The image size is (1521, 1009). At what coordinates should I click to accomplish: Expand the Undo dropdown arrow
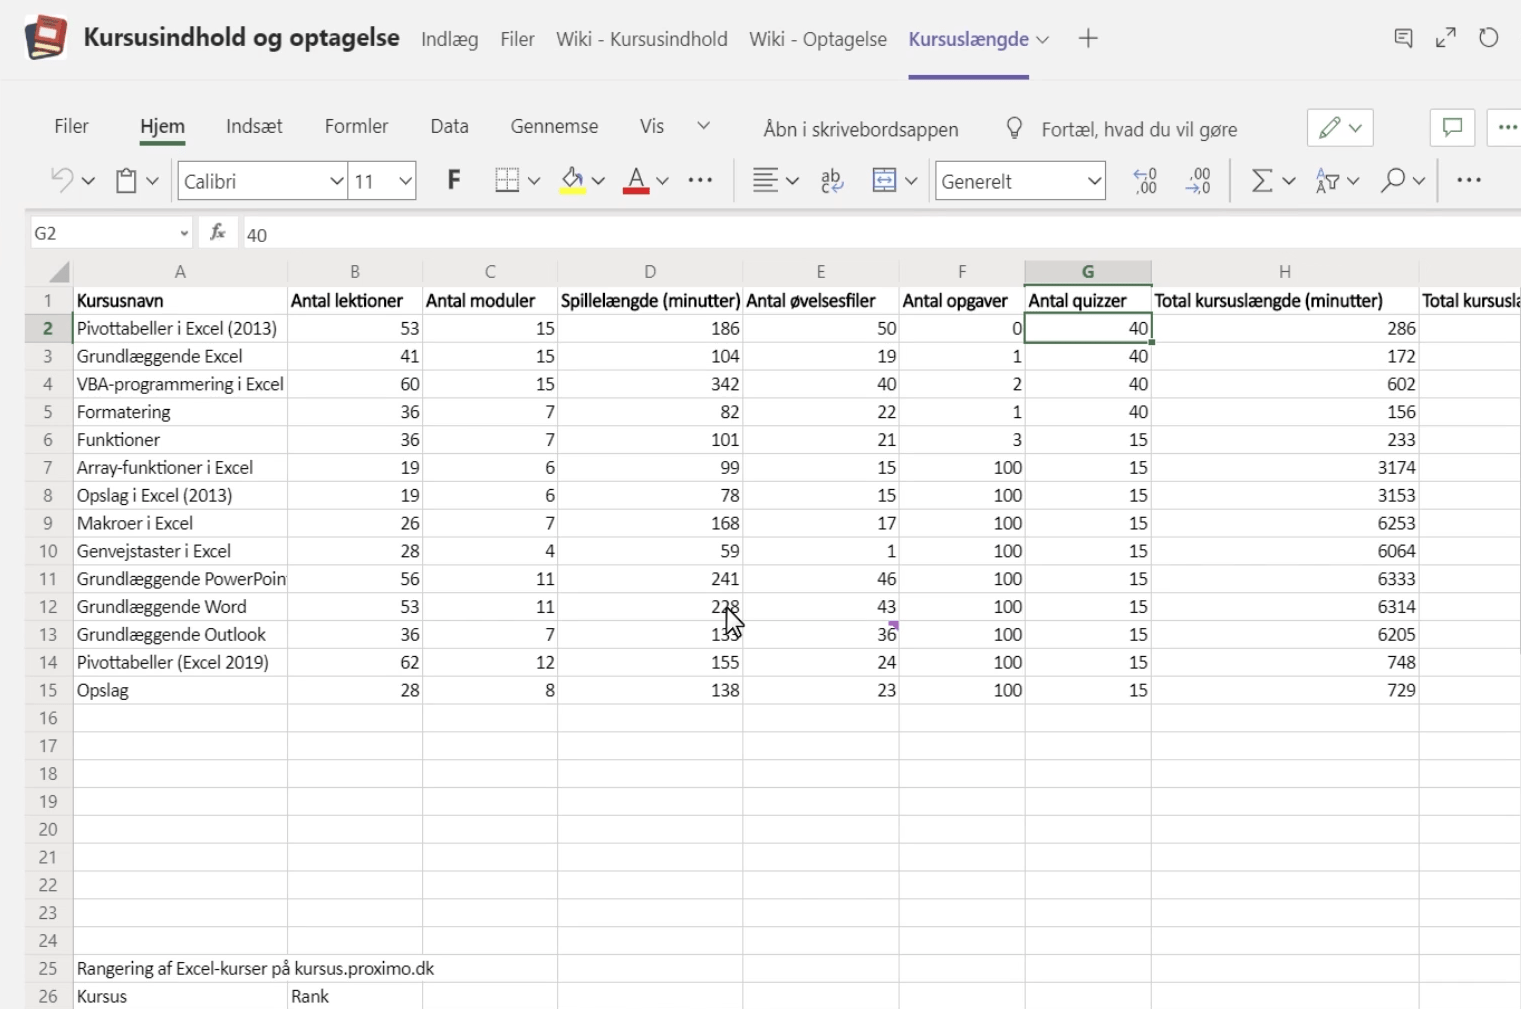88,181
